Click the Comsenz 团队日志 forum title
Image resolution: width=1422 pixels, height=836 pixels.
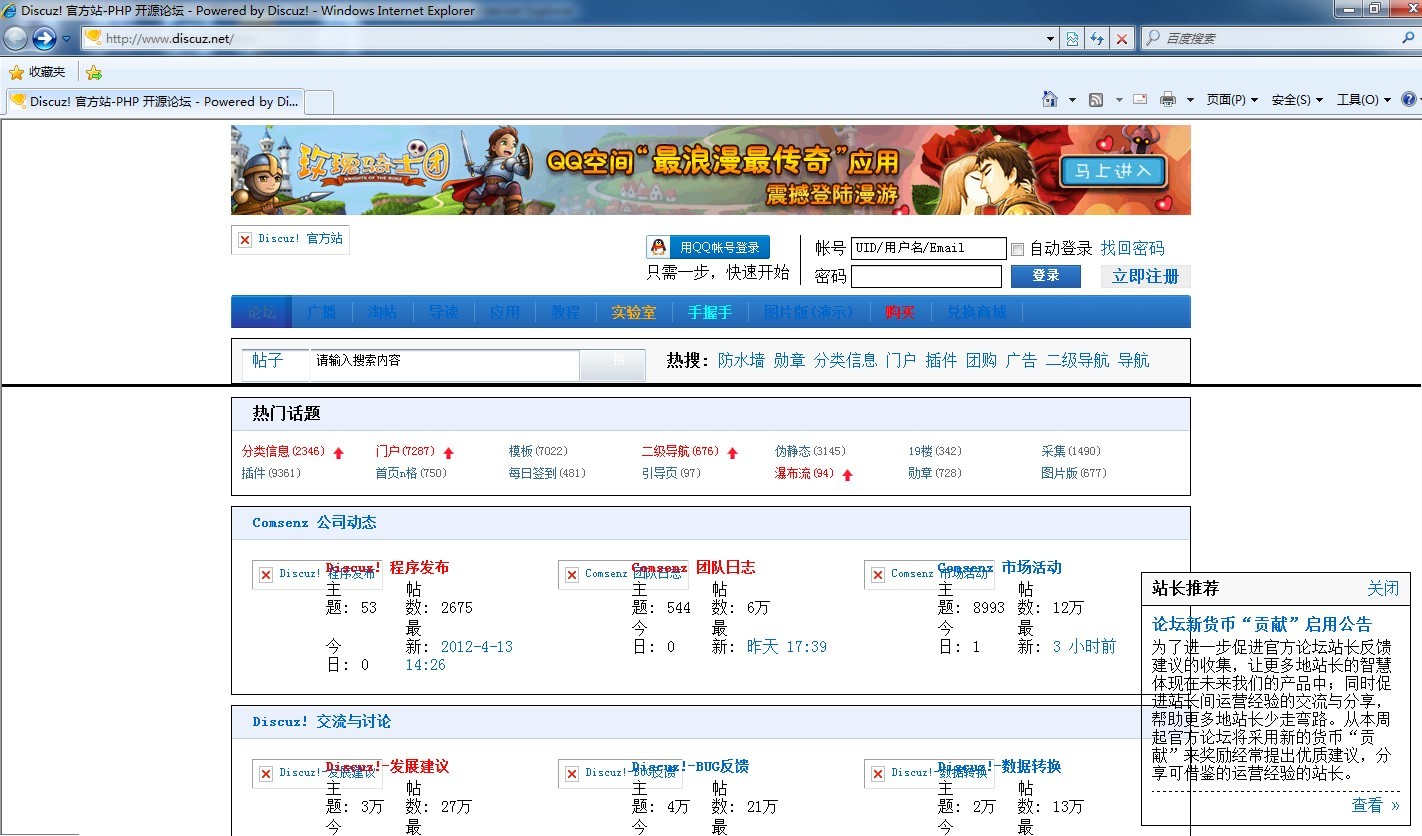coord(693,567)
